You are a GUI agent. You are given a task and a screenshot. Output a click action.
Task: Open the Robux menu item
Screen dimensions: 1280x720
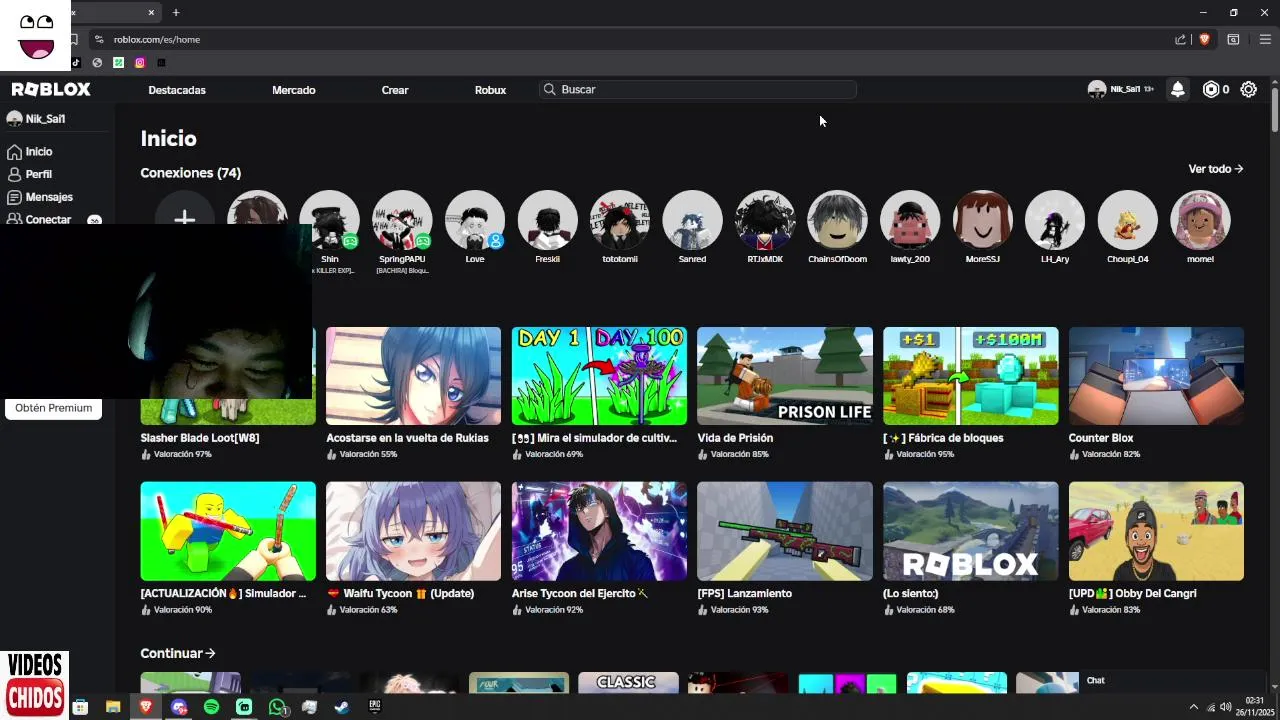click(490, 90)
